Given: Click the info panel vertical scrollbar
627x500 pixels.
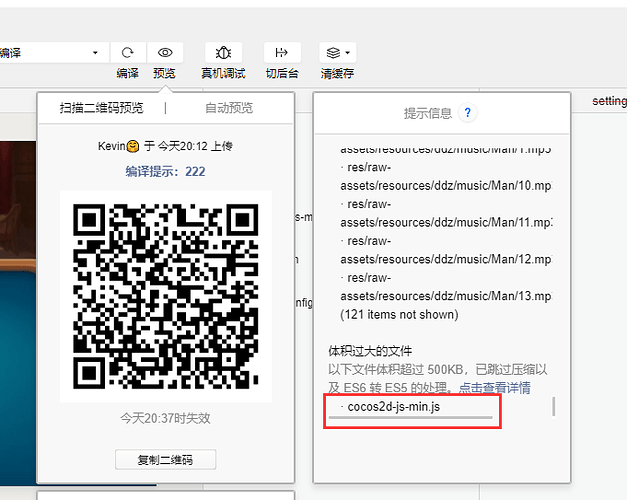Looking at the screenshot, I should [x=553, y=406].
